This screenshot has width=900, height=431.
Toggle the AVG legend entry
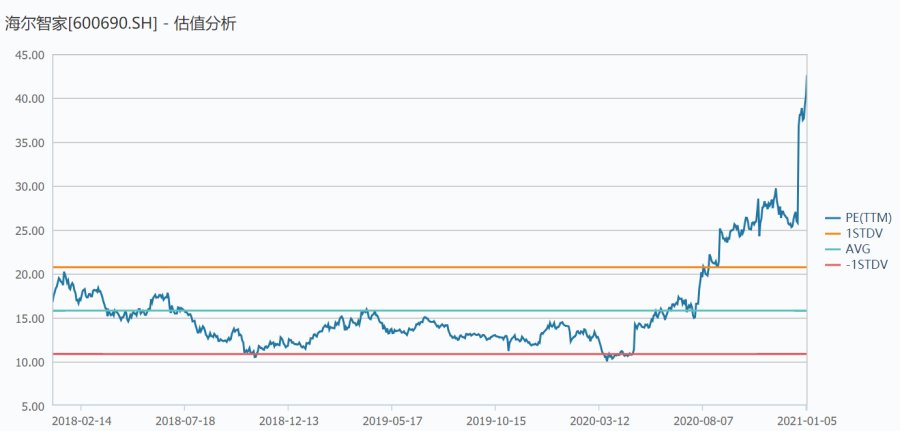(x=848, y=249)
